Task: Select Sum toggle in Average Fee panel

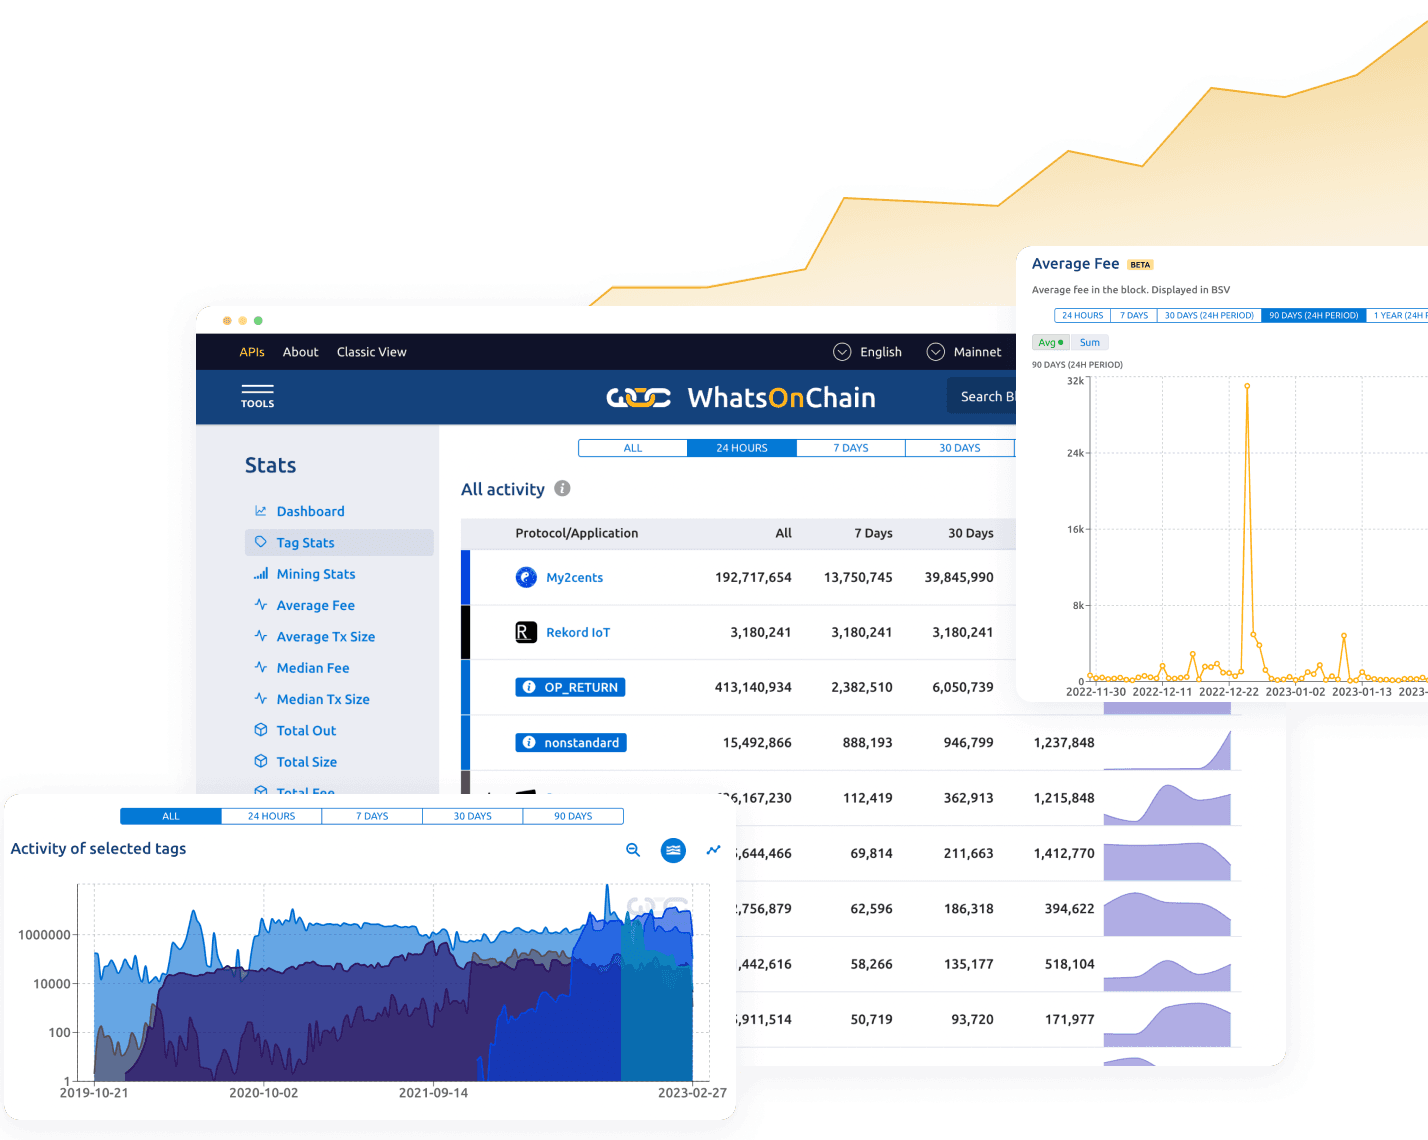Action: point(1089,342)
